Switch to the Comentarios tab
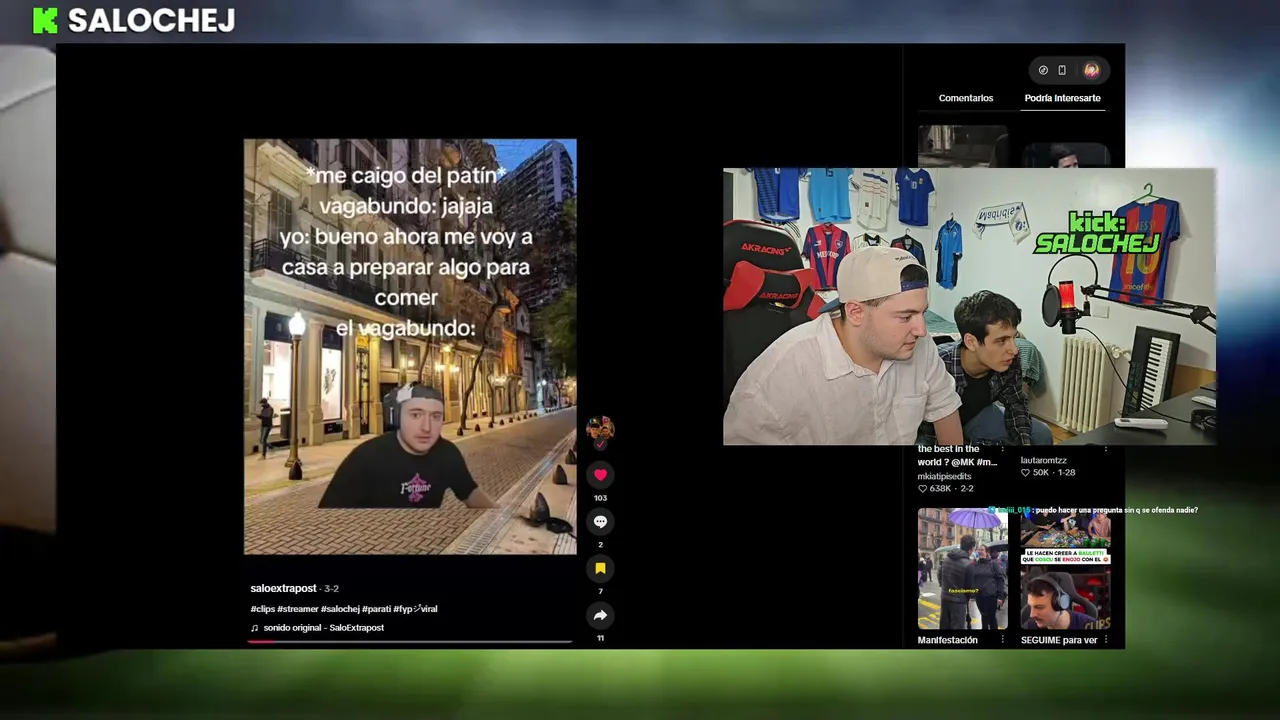The image size is (1280, 720). click(x=966, y=98)
